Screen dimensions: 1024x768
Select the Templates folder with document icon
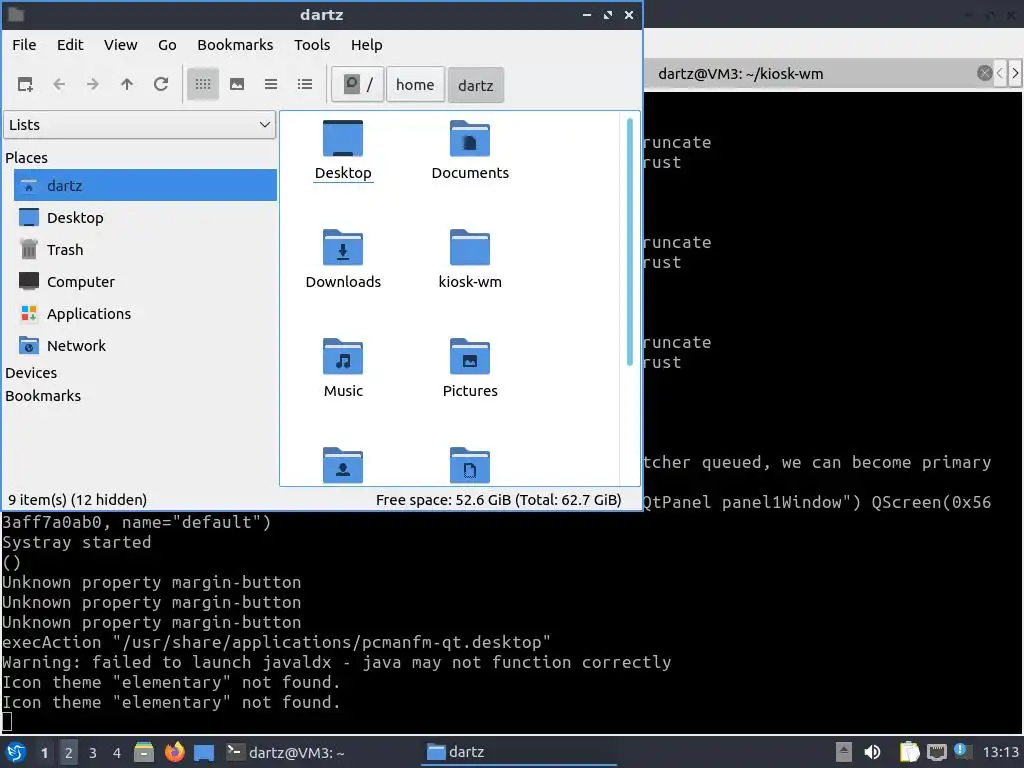[x=470, y=465]
